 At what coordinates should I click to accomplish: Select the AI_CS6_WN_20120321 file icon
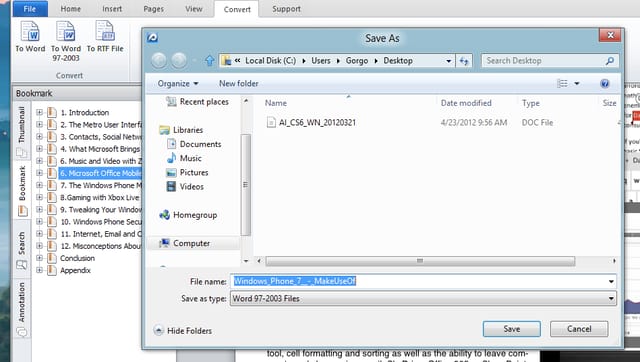271,122
